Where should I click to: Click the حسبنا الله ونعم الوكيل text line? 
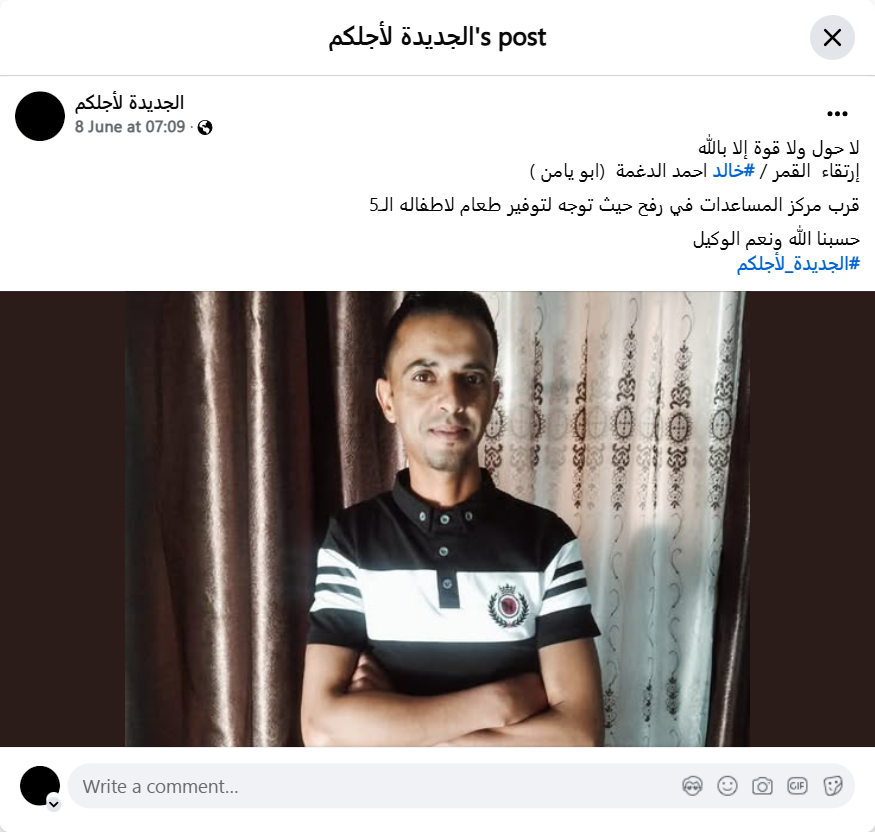[776, 239]
